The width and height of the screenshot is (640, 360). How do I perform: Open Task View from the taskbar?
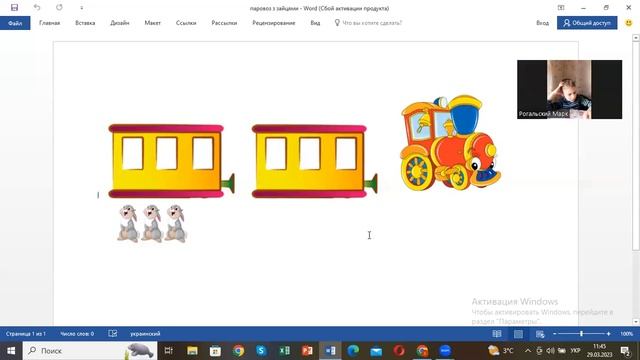click(x=169, y=351)
